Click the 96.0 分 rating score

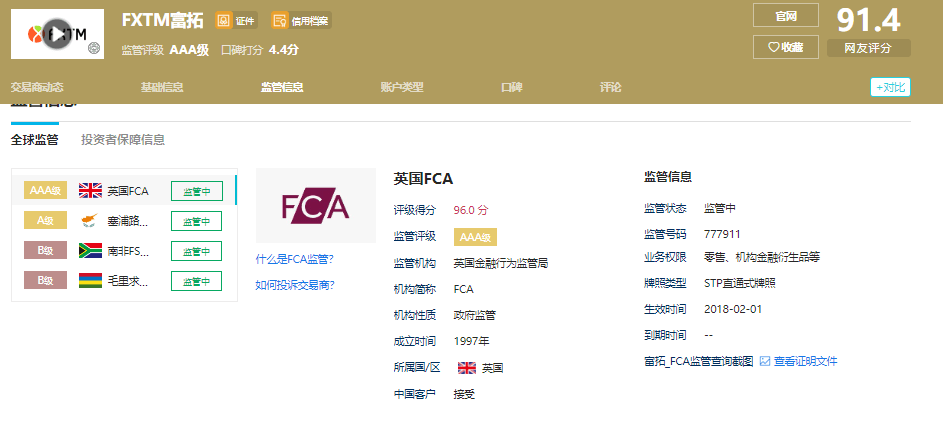coord(472,210)
